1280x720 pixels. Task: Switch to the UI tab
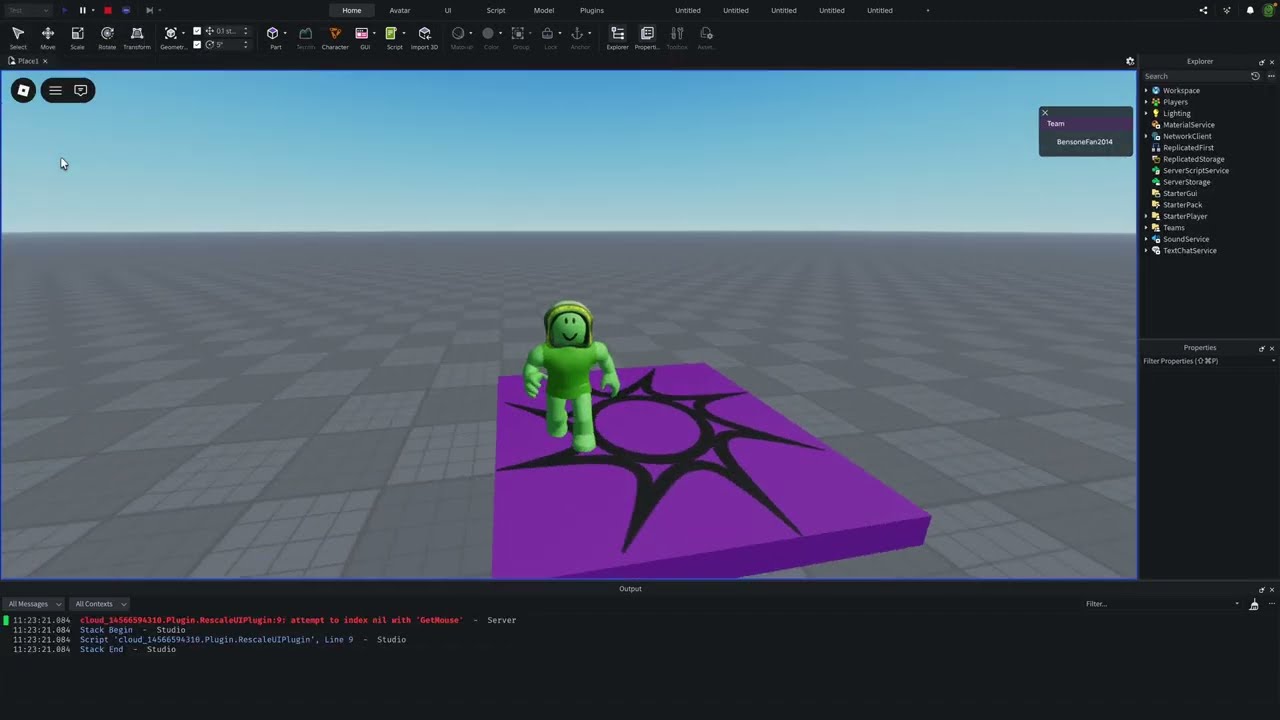[x=448, y=10]
